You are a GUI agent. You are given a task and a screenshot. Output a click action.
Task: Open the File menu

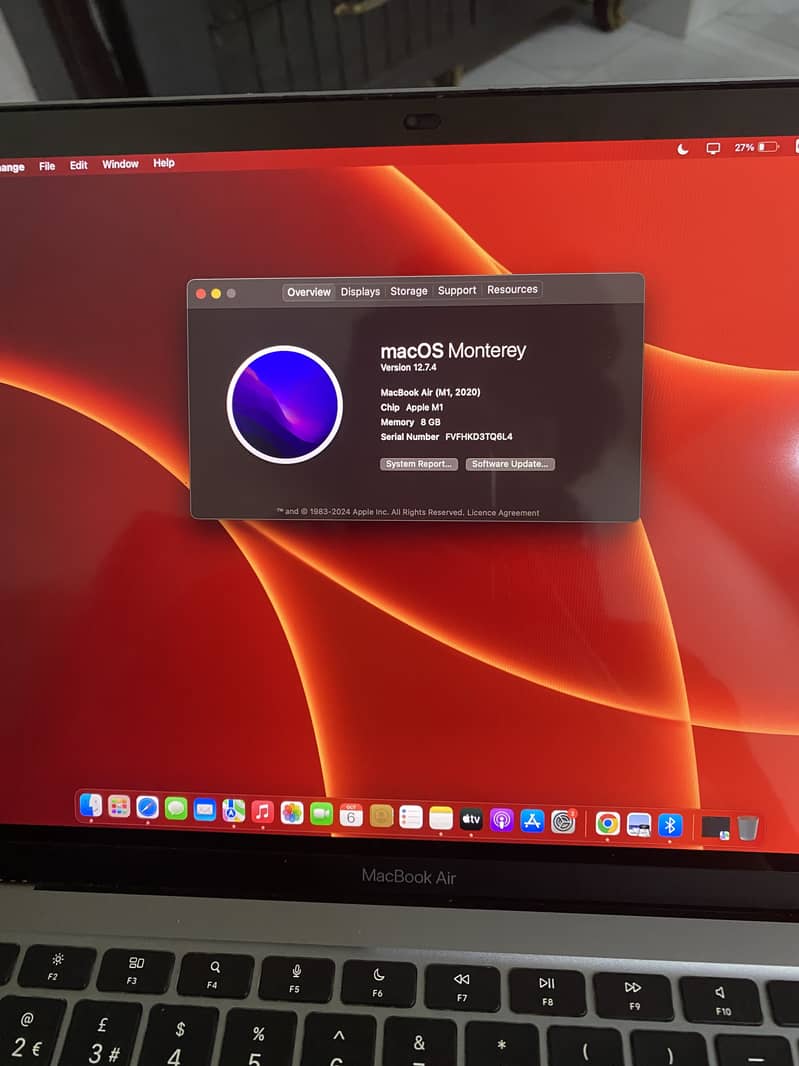[47, 166]
